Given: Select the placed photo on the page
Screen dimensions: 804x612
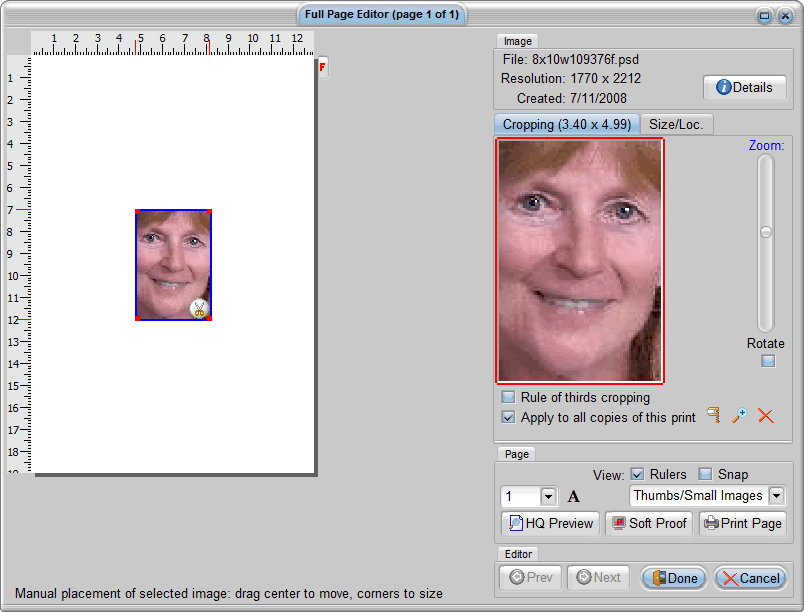Looking at the screenshot, I should tap(173, 265).
